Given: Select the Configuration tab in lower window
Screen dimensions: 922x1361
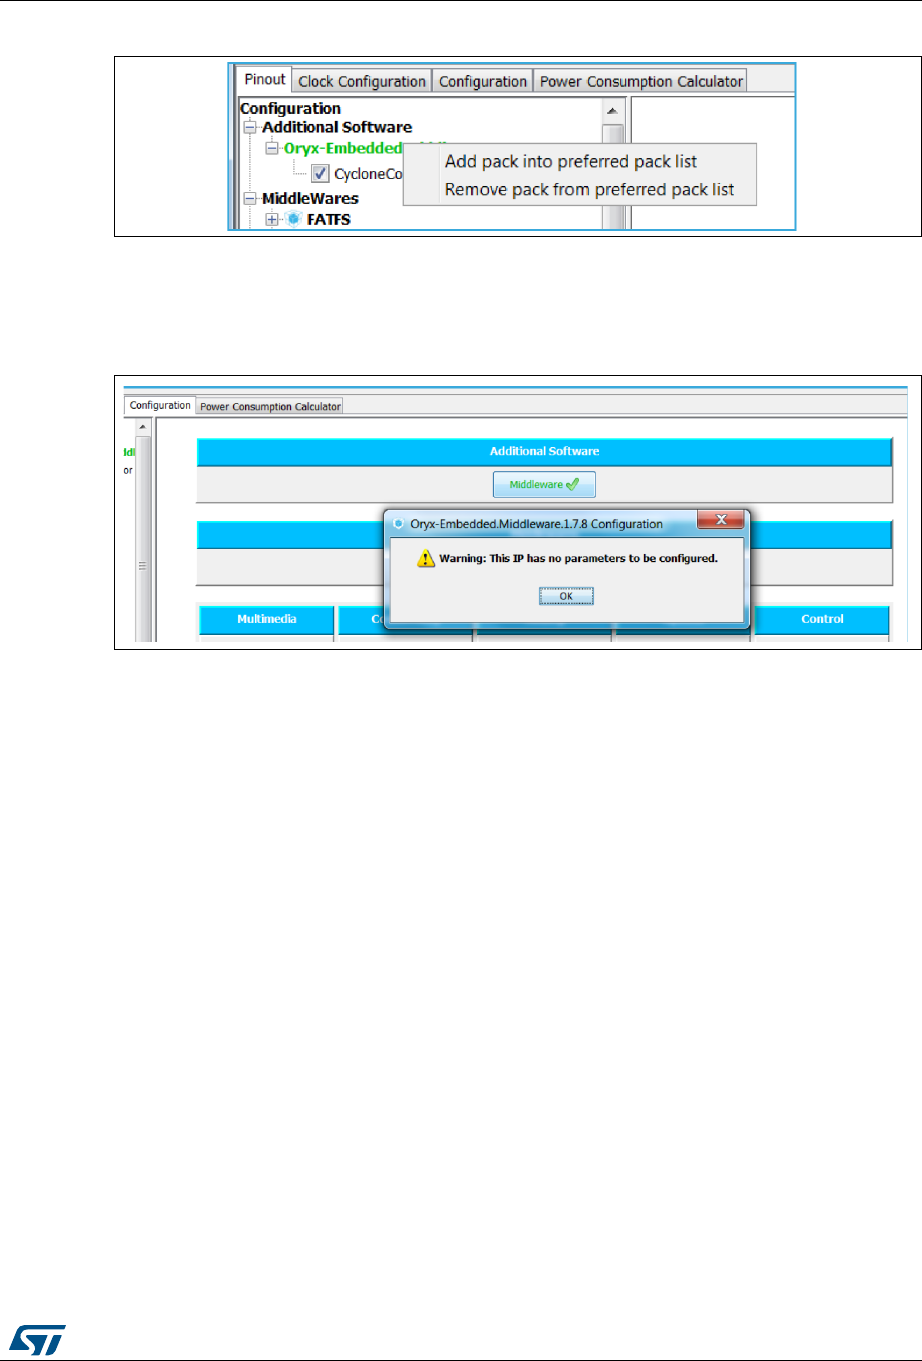Looking at the screenshot, I should (x=160, y=405).
